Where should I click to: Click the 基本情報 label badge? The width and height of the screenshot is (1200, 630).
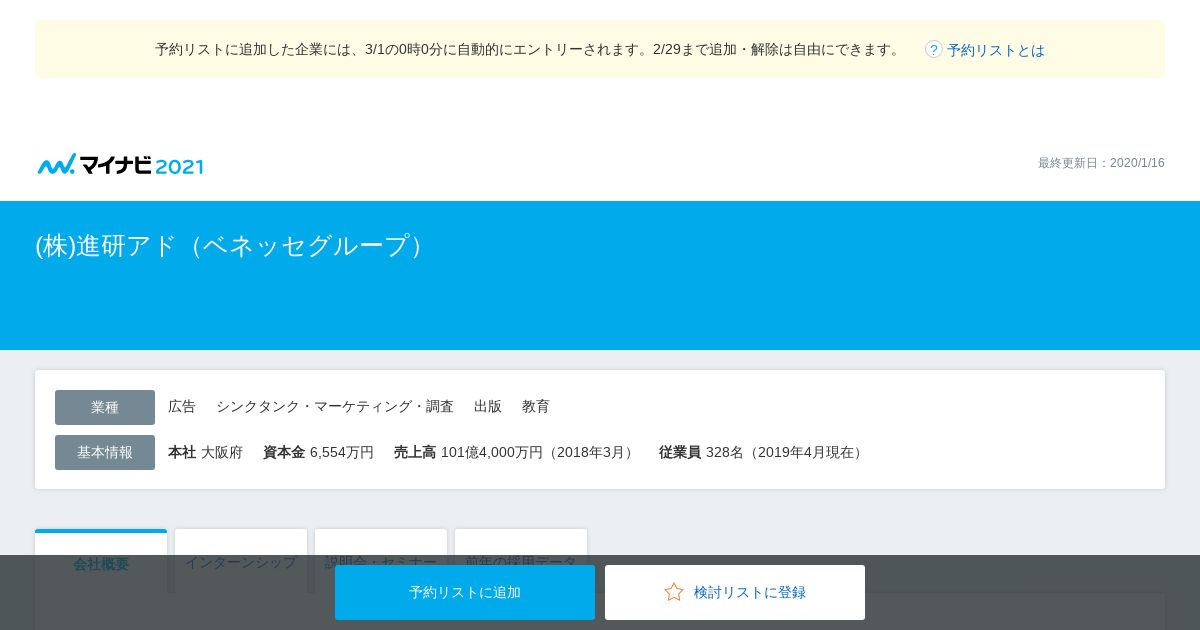pos(105,452)
